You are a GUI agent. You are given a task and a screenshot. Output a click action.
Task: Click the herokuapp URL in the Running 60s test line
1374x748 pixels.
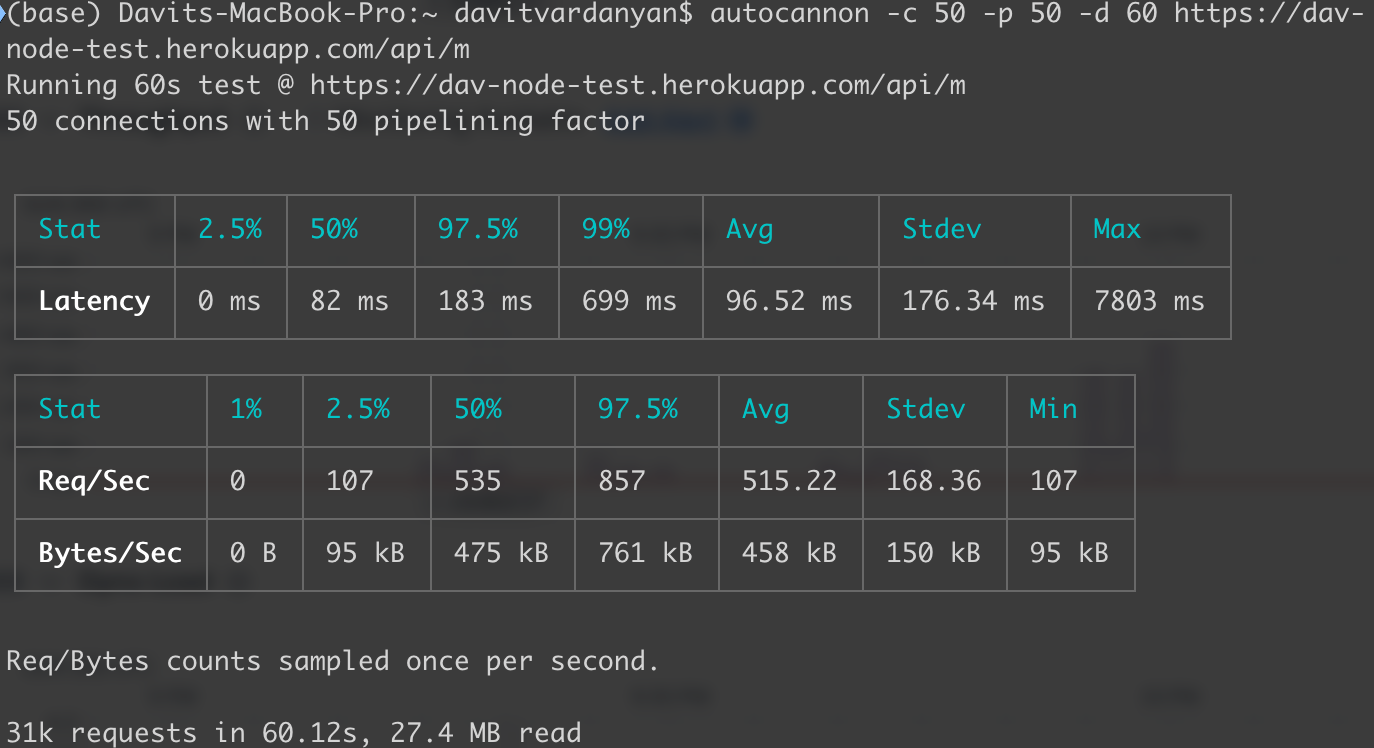637,85
